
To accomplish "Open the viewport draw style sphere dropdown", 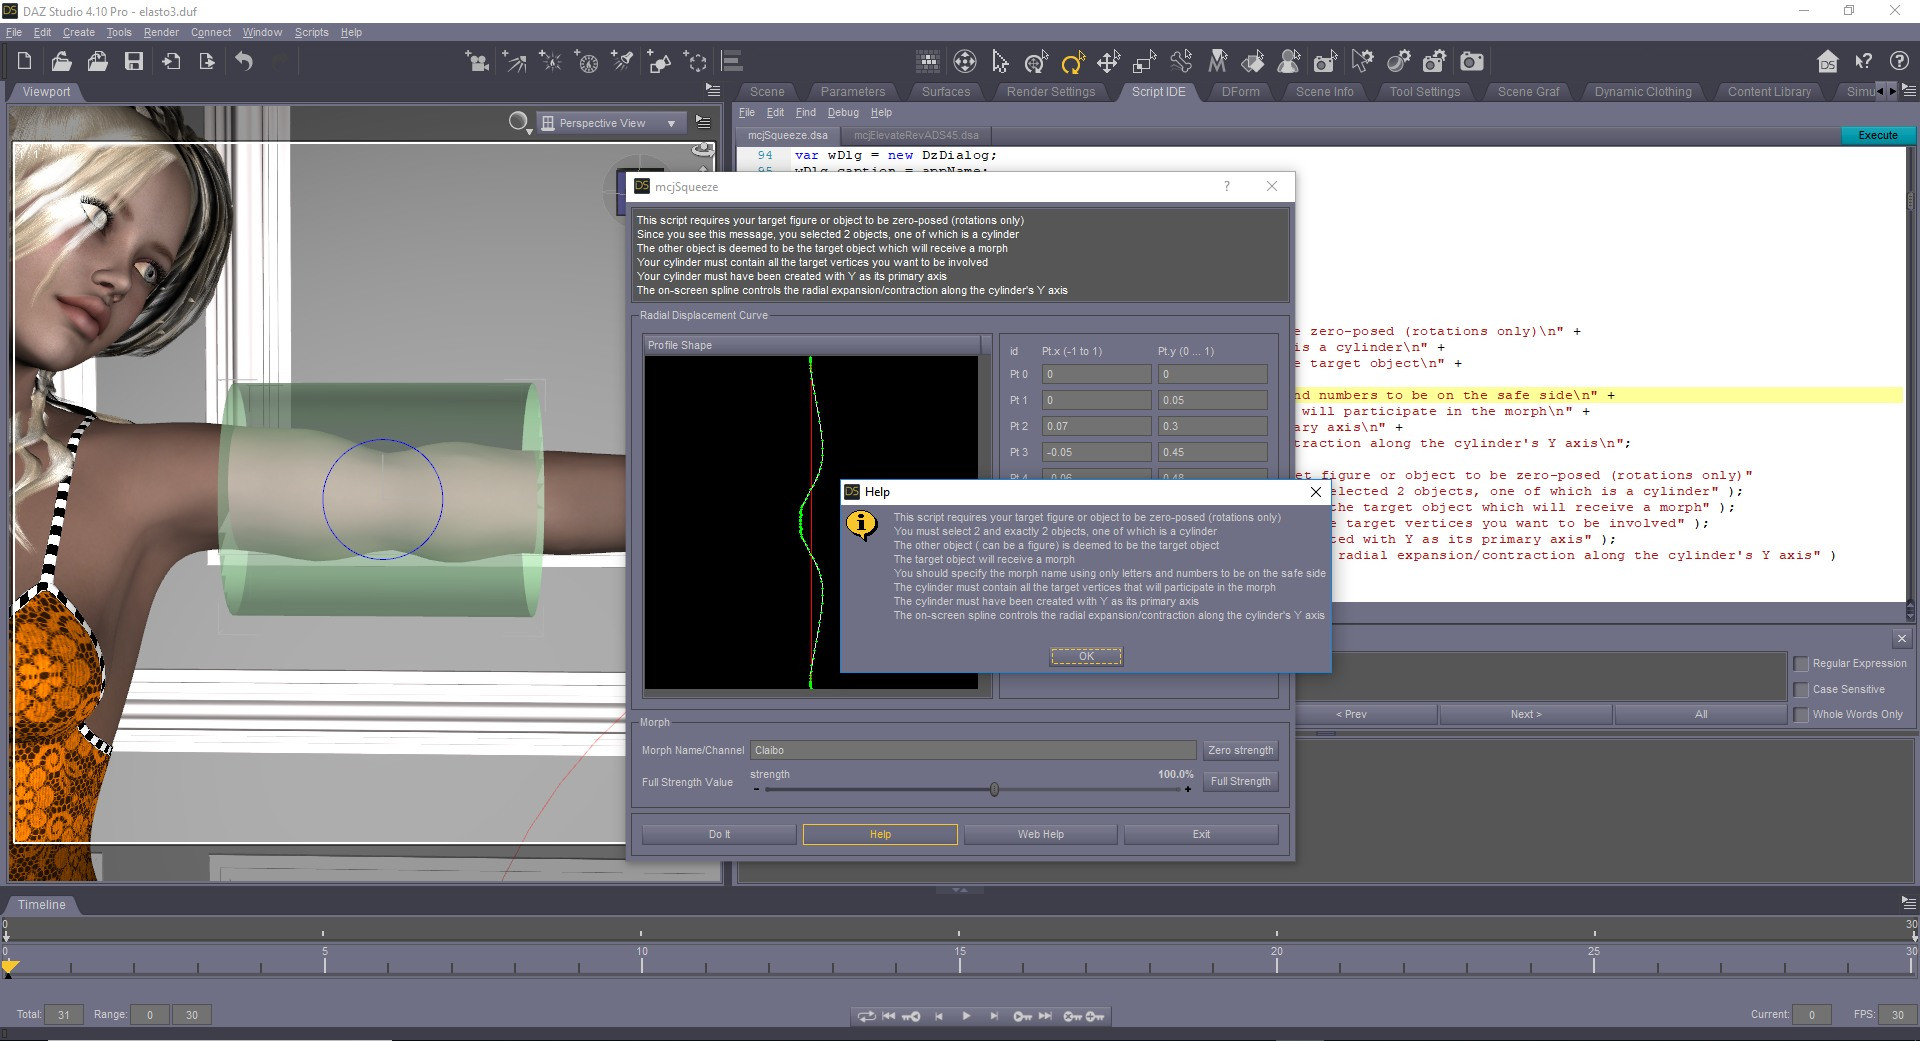I will 519,123.
